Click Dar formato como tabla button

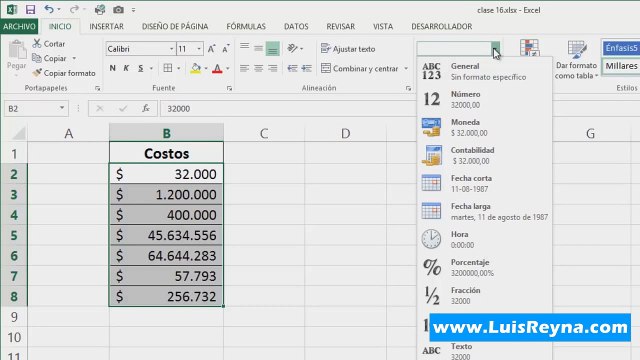(576, 60)
